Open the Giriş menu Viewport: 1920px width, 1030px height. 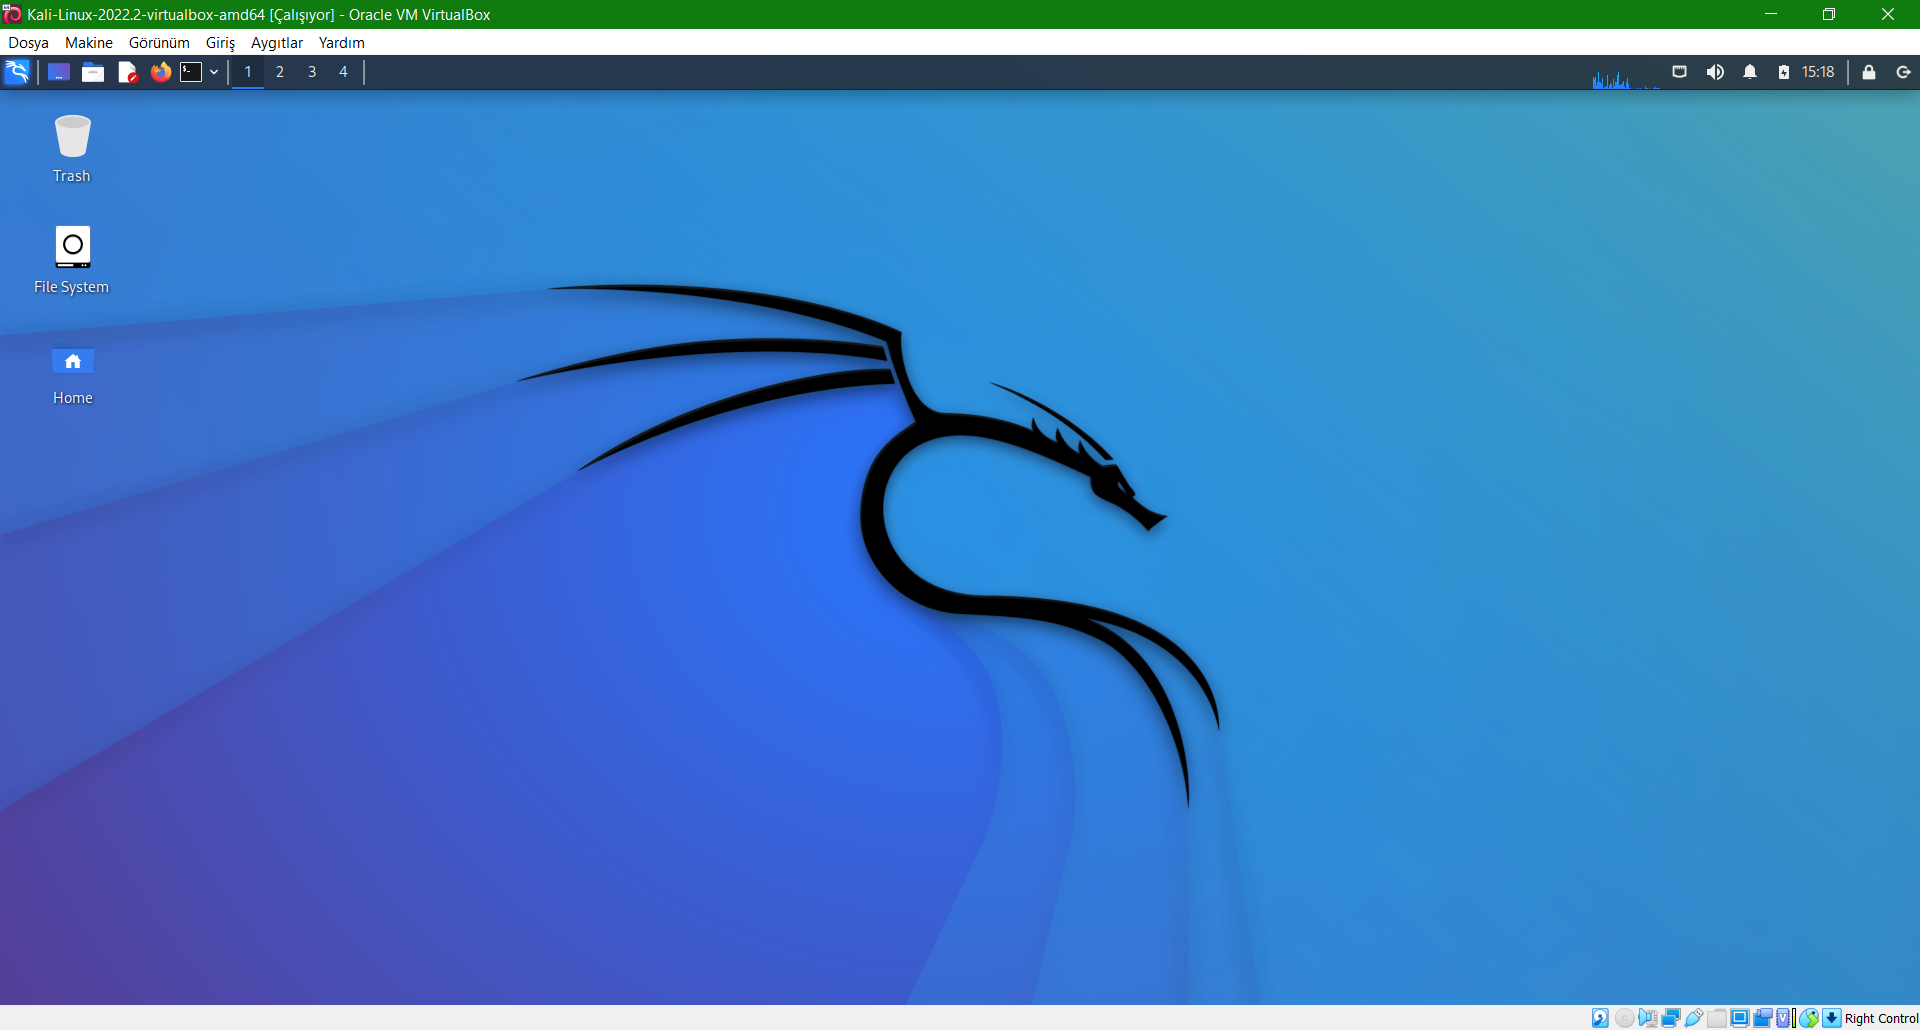coord(220,43)
